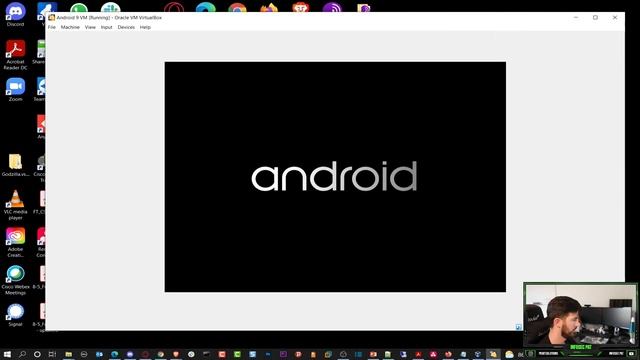Select the VLC media player shortcut
Screen dimensions: 640x360
(16, 205)
